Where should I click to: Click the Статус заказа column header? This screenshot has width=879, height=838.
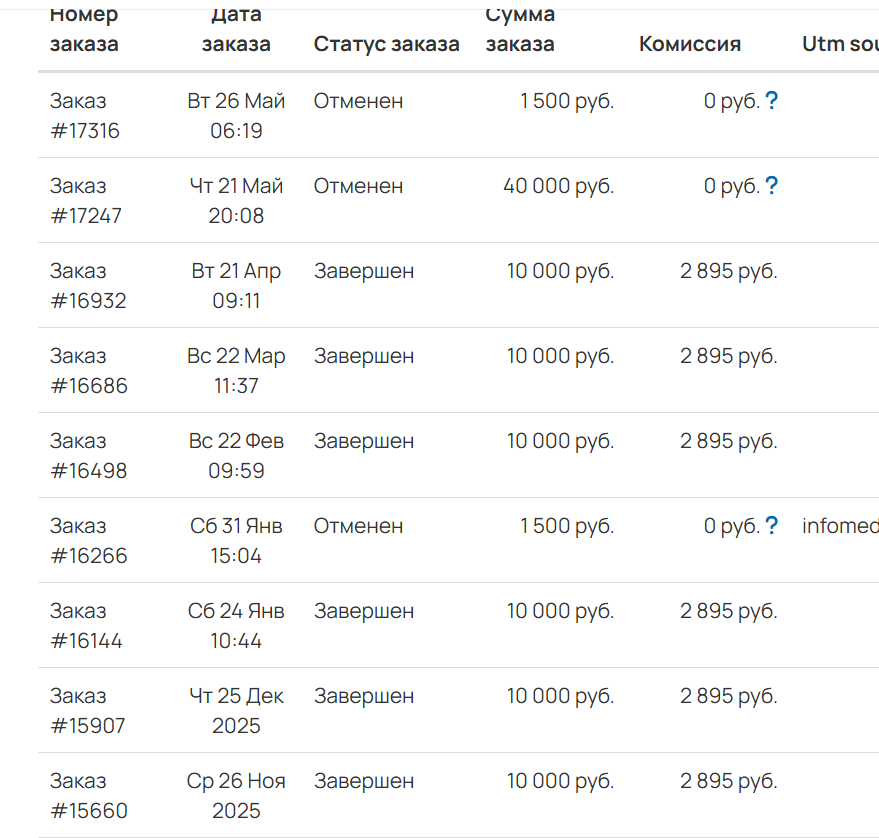coord(386,44)
